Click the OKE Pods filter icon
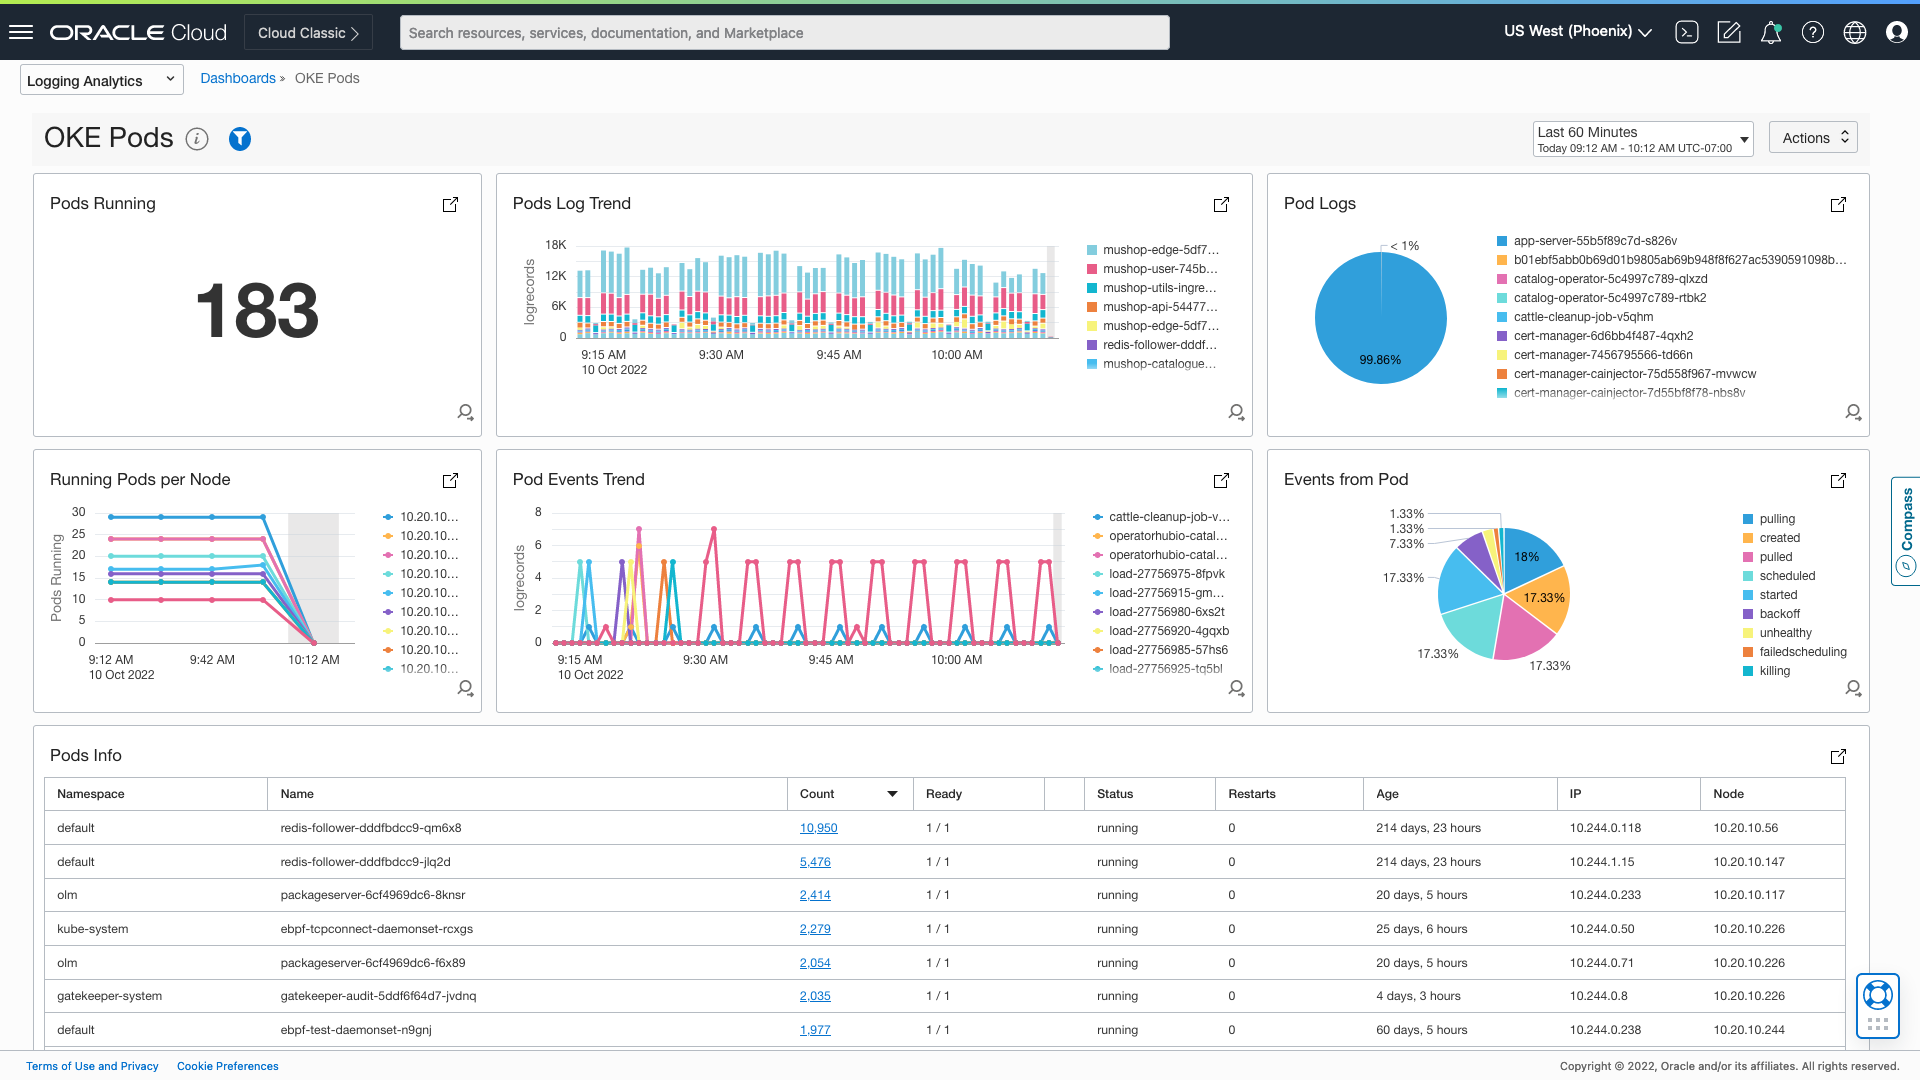Viewport: 1920px width, 1080px height. point(240,139)
